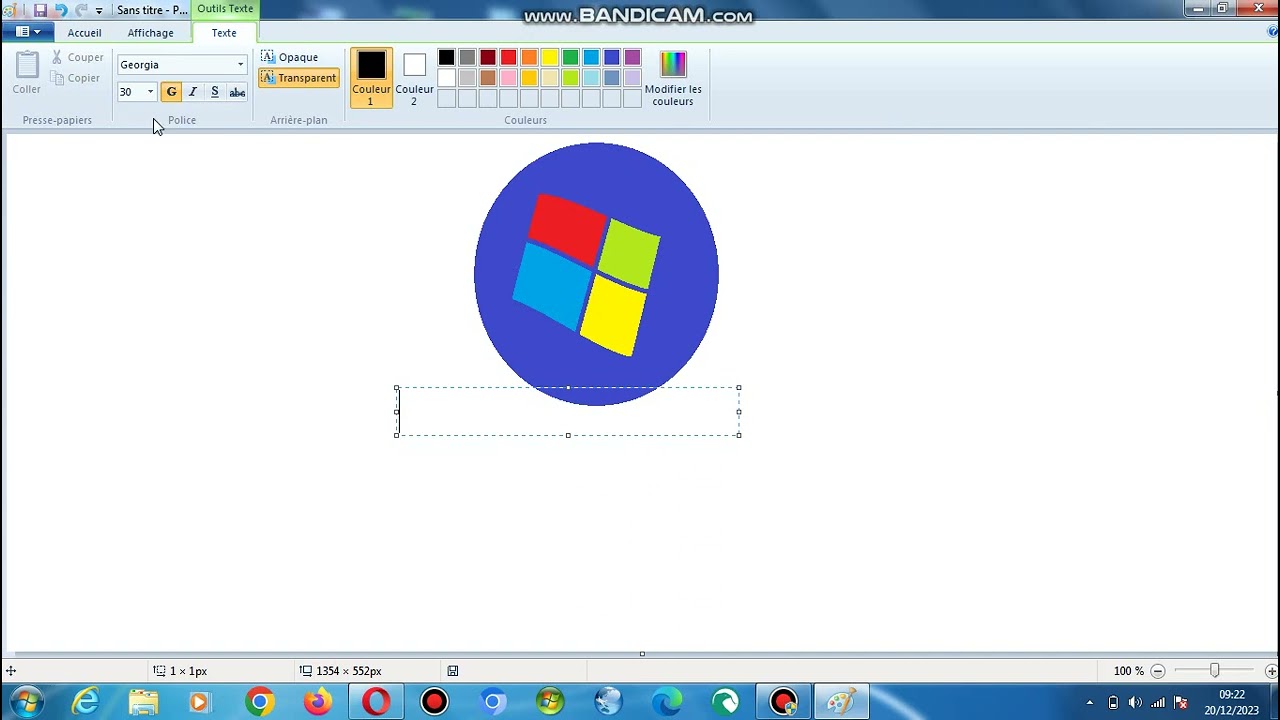Open Microsoft Edge from taskbar
Screen dimensions: 1280x720
pyautogui.click(x=666, y=702)
